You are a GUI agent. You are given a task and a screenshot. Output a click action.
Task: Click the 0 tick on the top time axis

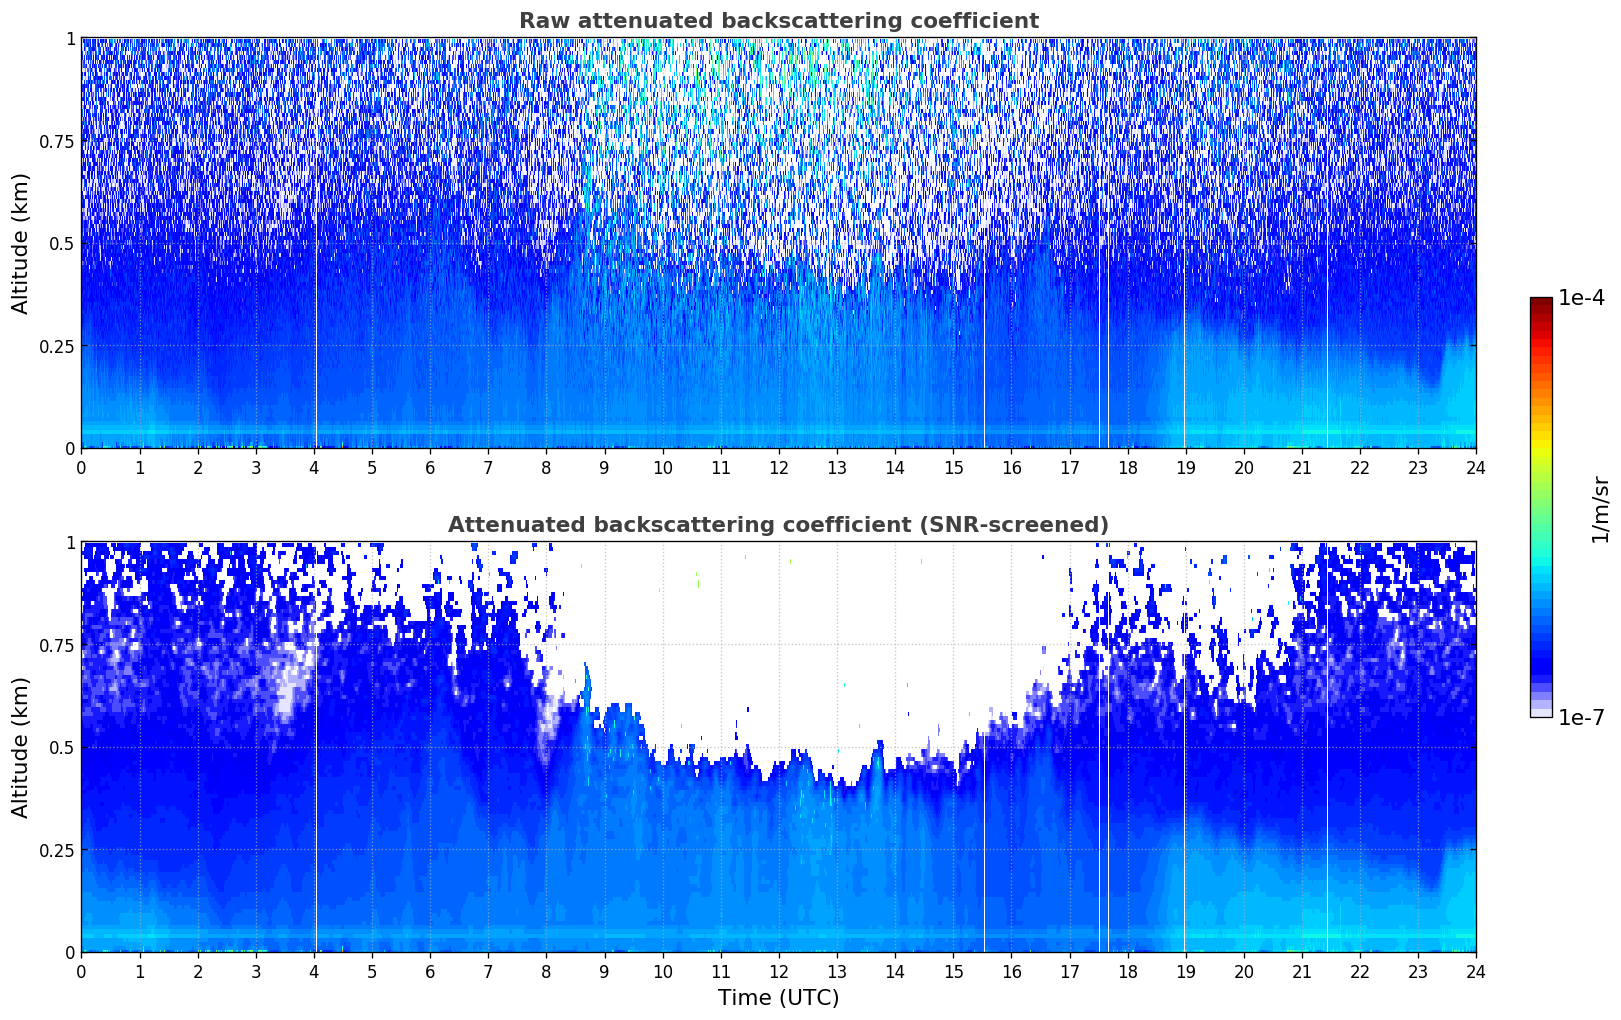click(81, 467)
